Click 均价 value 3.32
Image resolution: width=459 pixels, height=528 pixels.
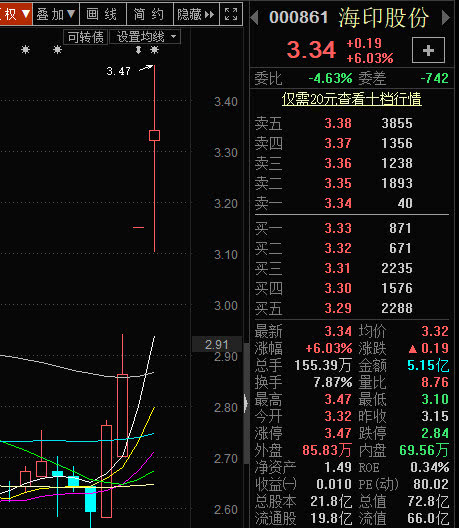tap(435, 331)
